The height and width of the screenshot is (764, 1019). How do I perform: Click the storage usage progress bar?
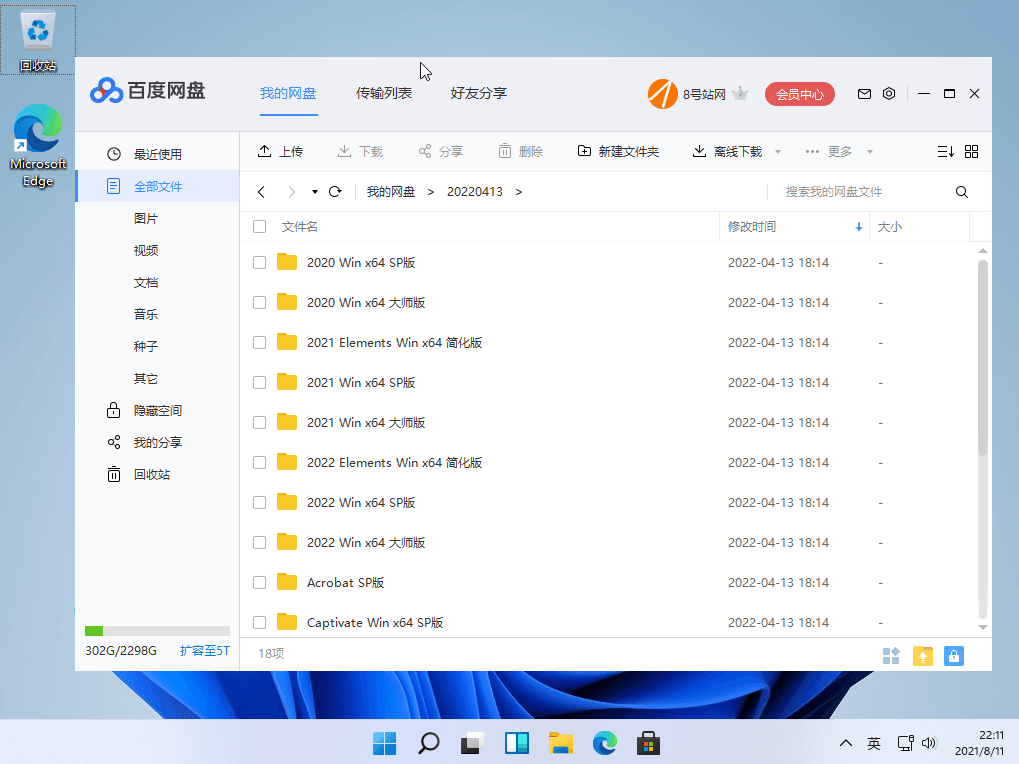tap(157, 631)
